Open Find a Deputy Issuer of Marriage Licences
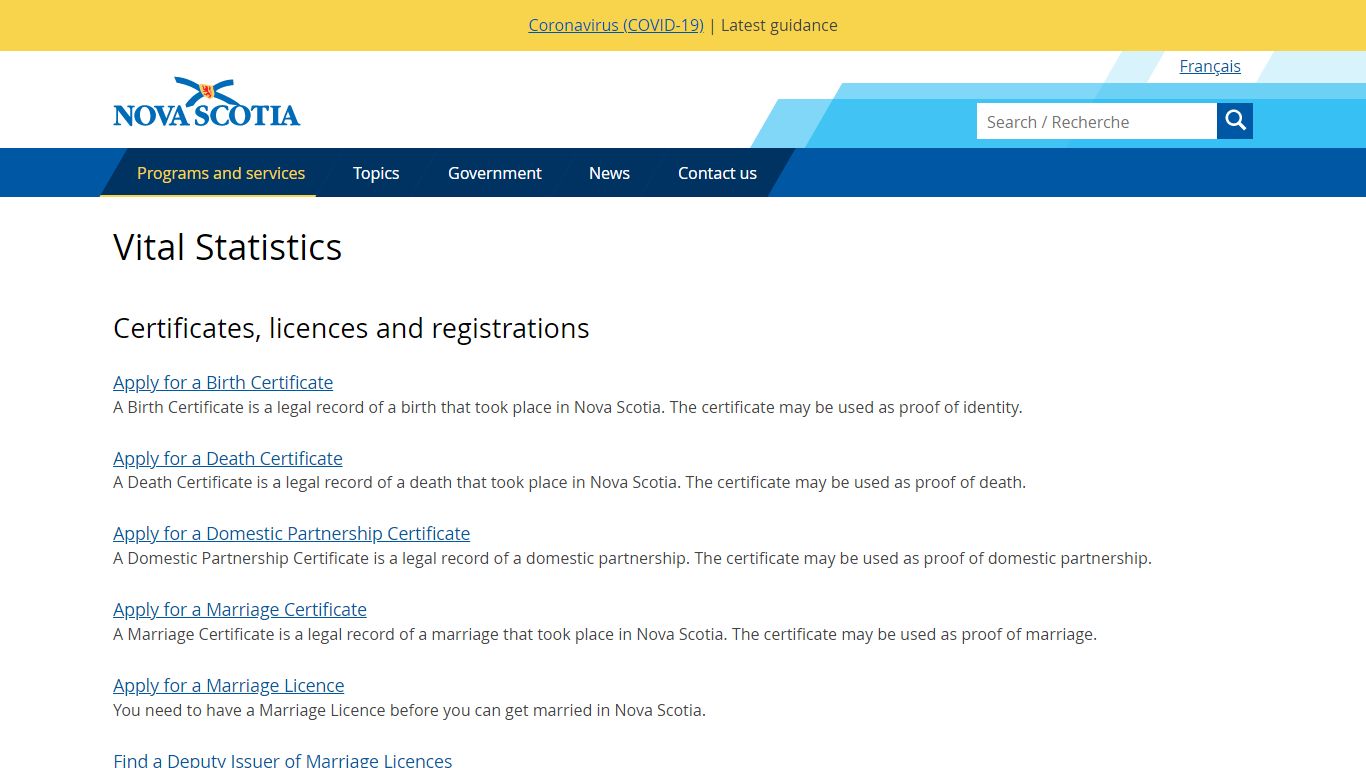 pyautogui.click(x=283, y=760)
